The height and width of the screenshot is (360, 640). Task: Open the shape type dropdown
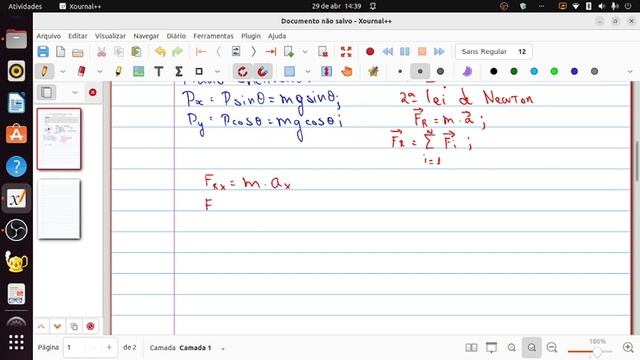pos(217,71)
